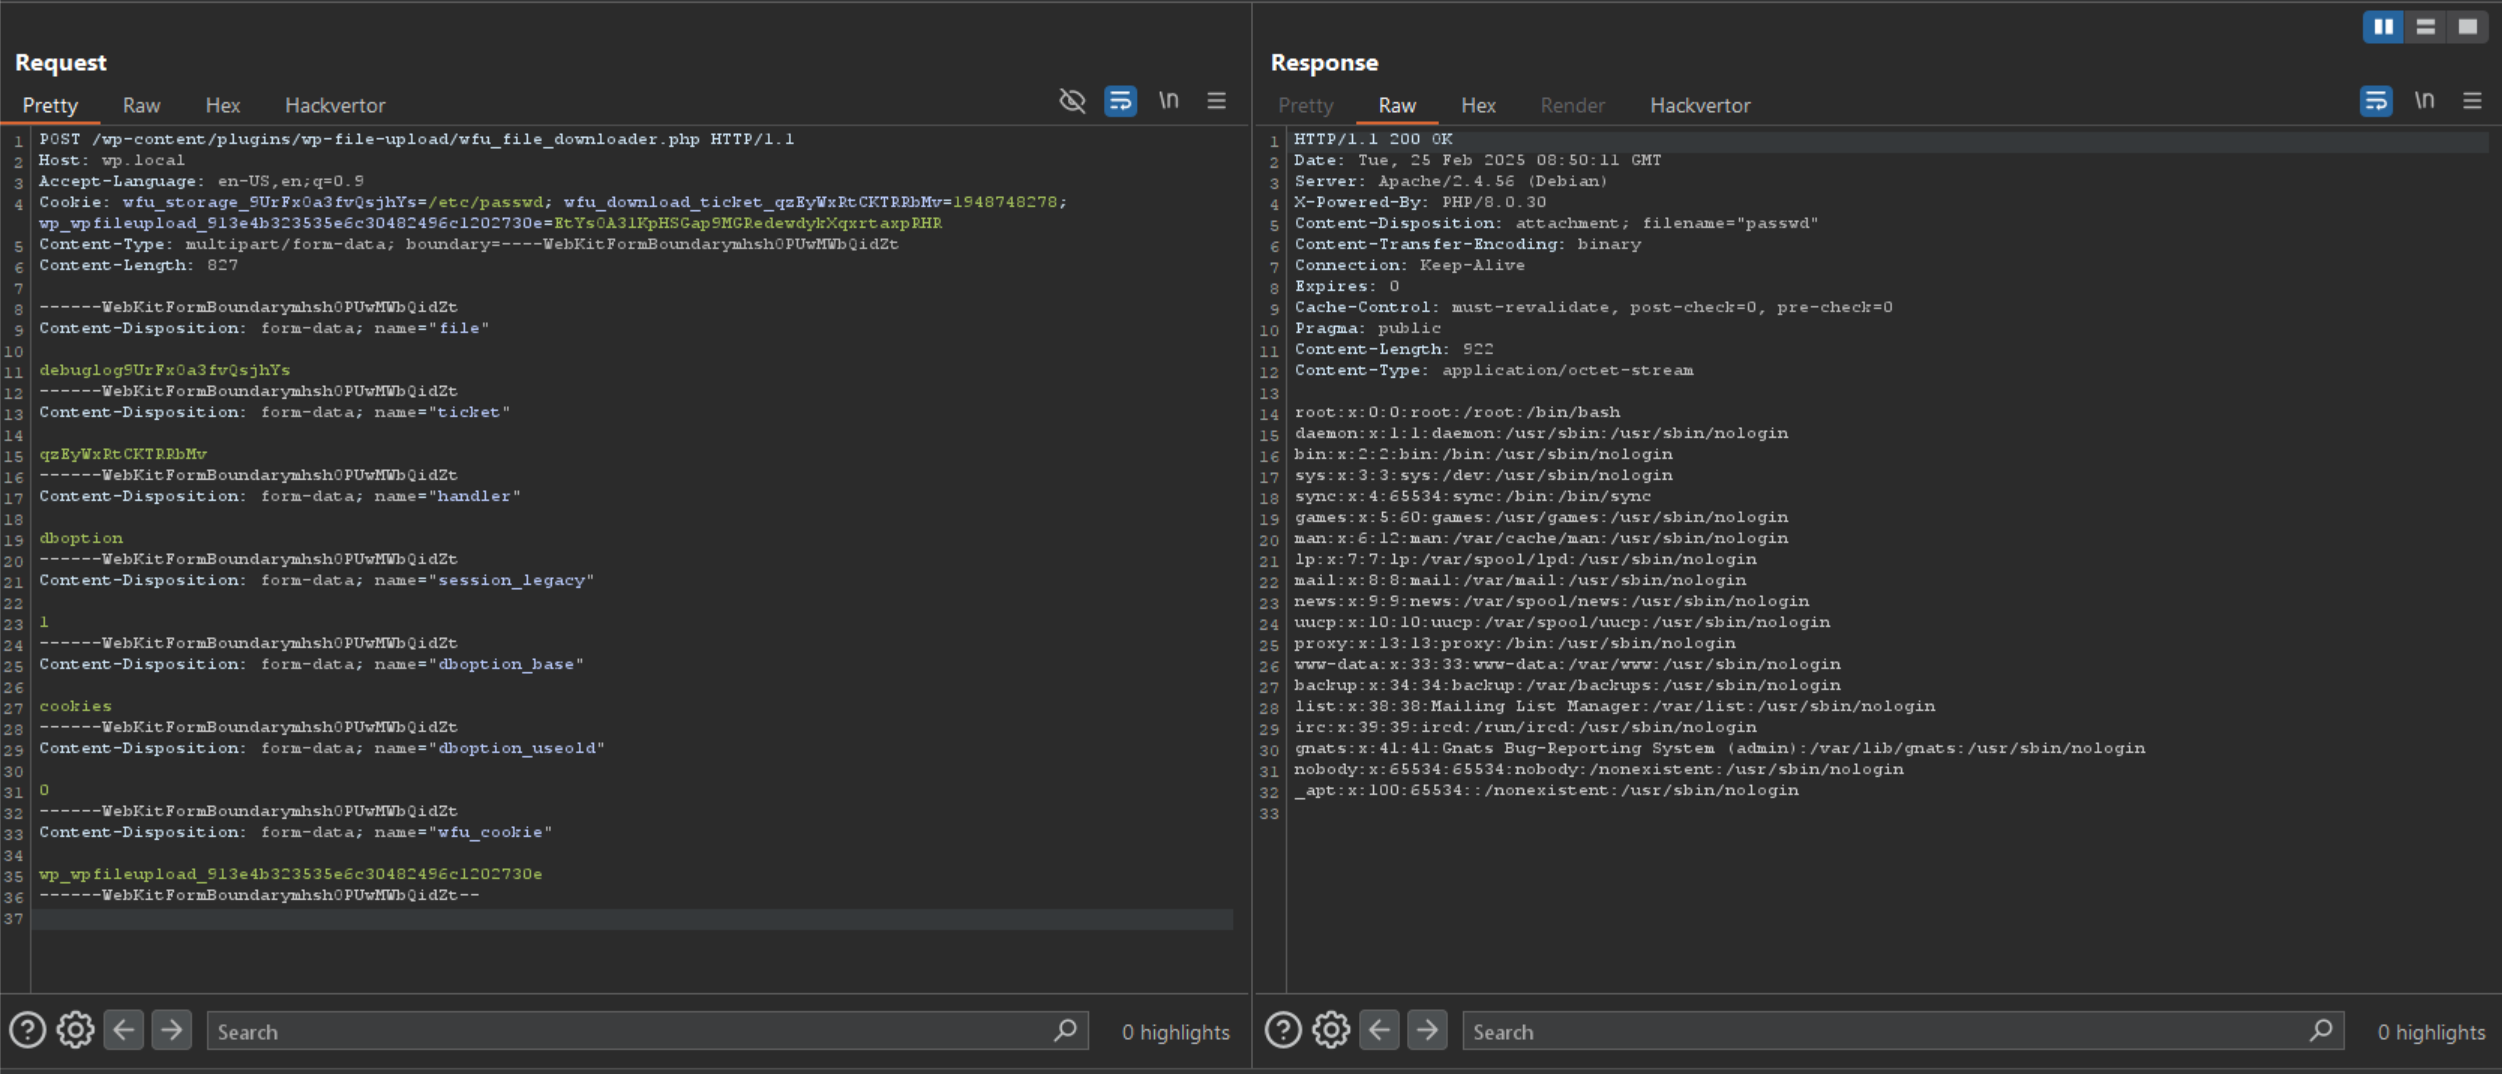Open help icon under Request panel

27,1030
